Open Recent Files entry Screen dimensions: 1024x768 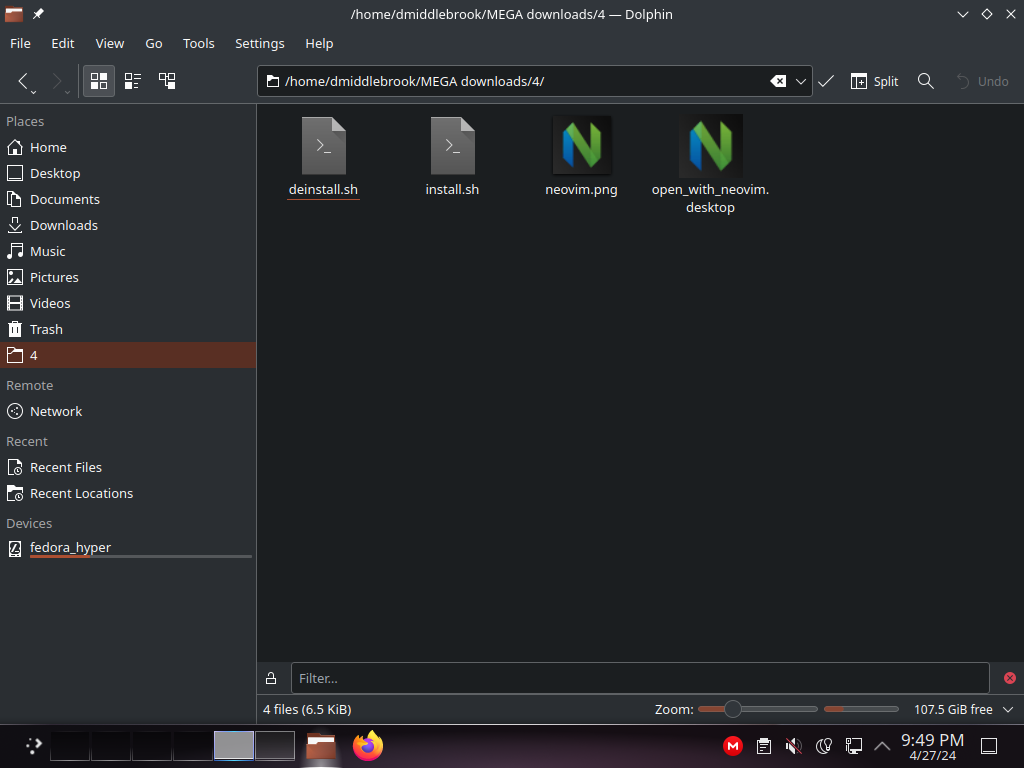pyautogui.click(x=128, y=468)
